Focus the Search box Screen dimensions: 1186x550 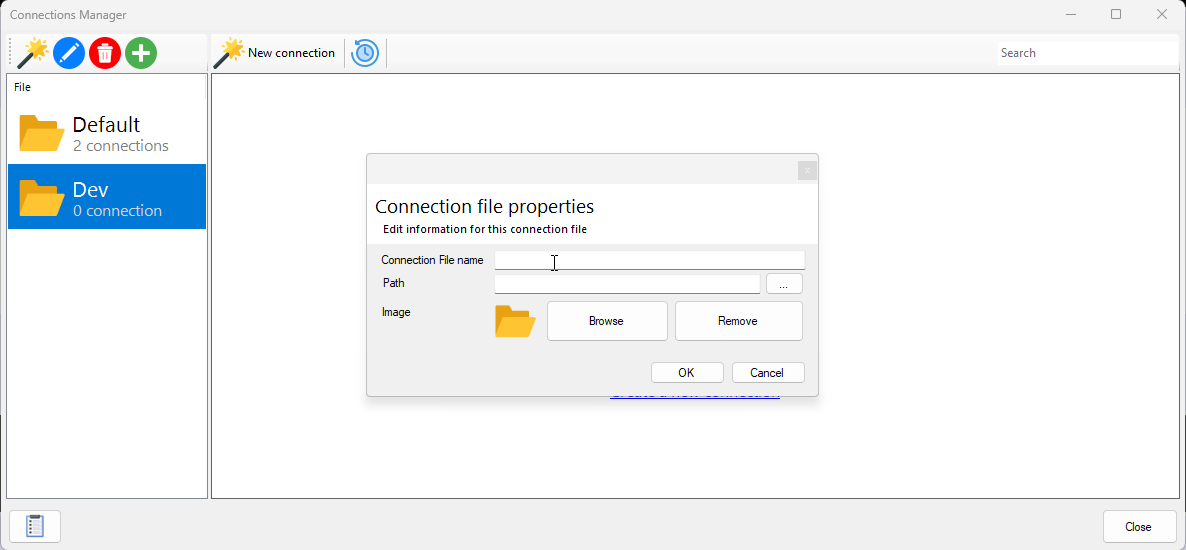[1087, 53]
